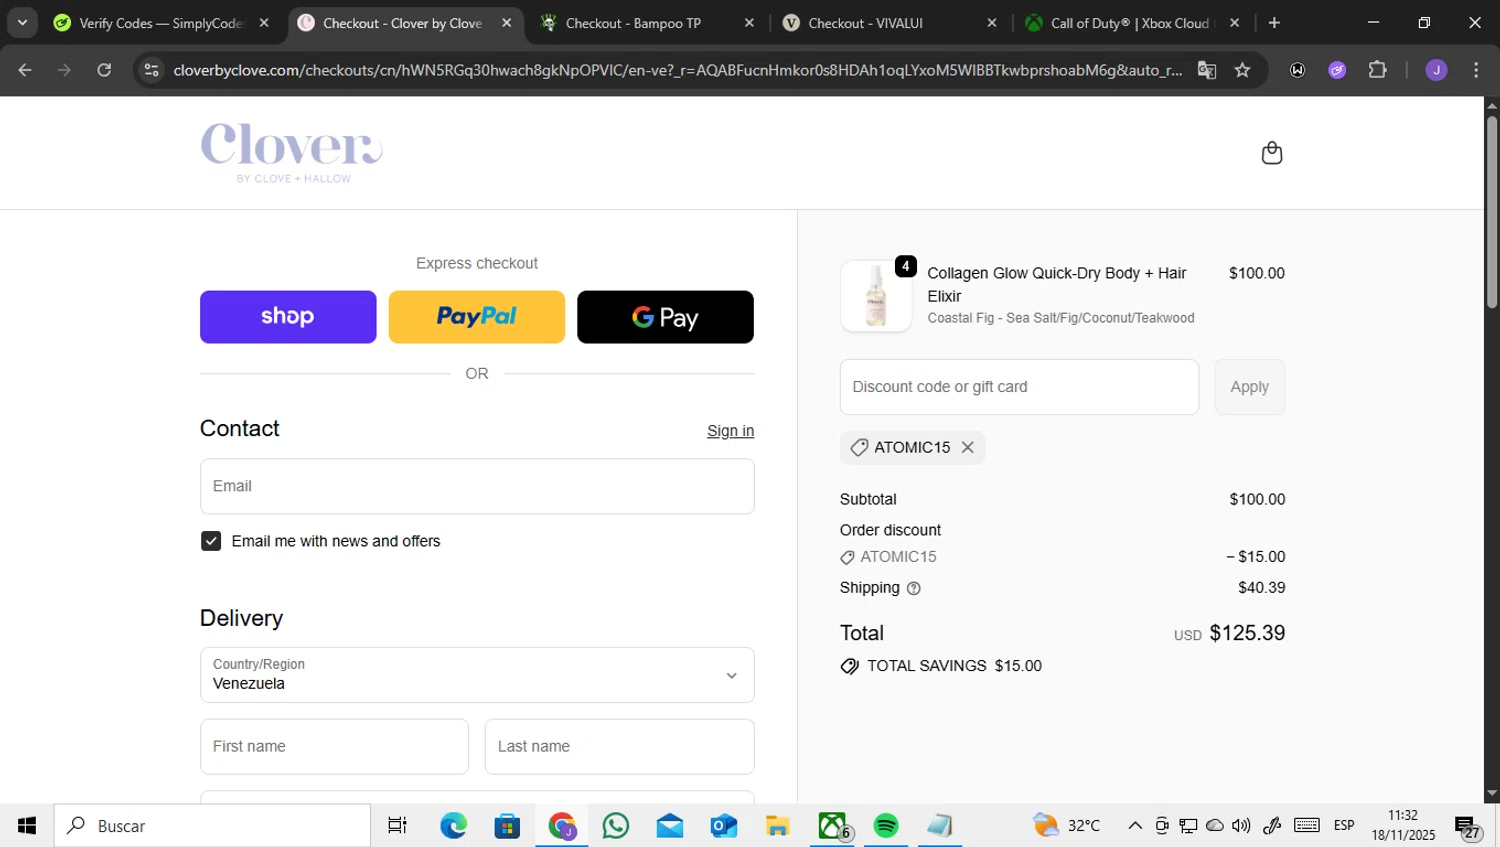The image size is (1500, 847).
Task: Open the weather widget showing 32°C
Action: pos(1067,825)
